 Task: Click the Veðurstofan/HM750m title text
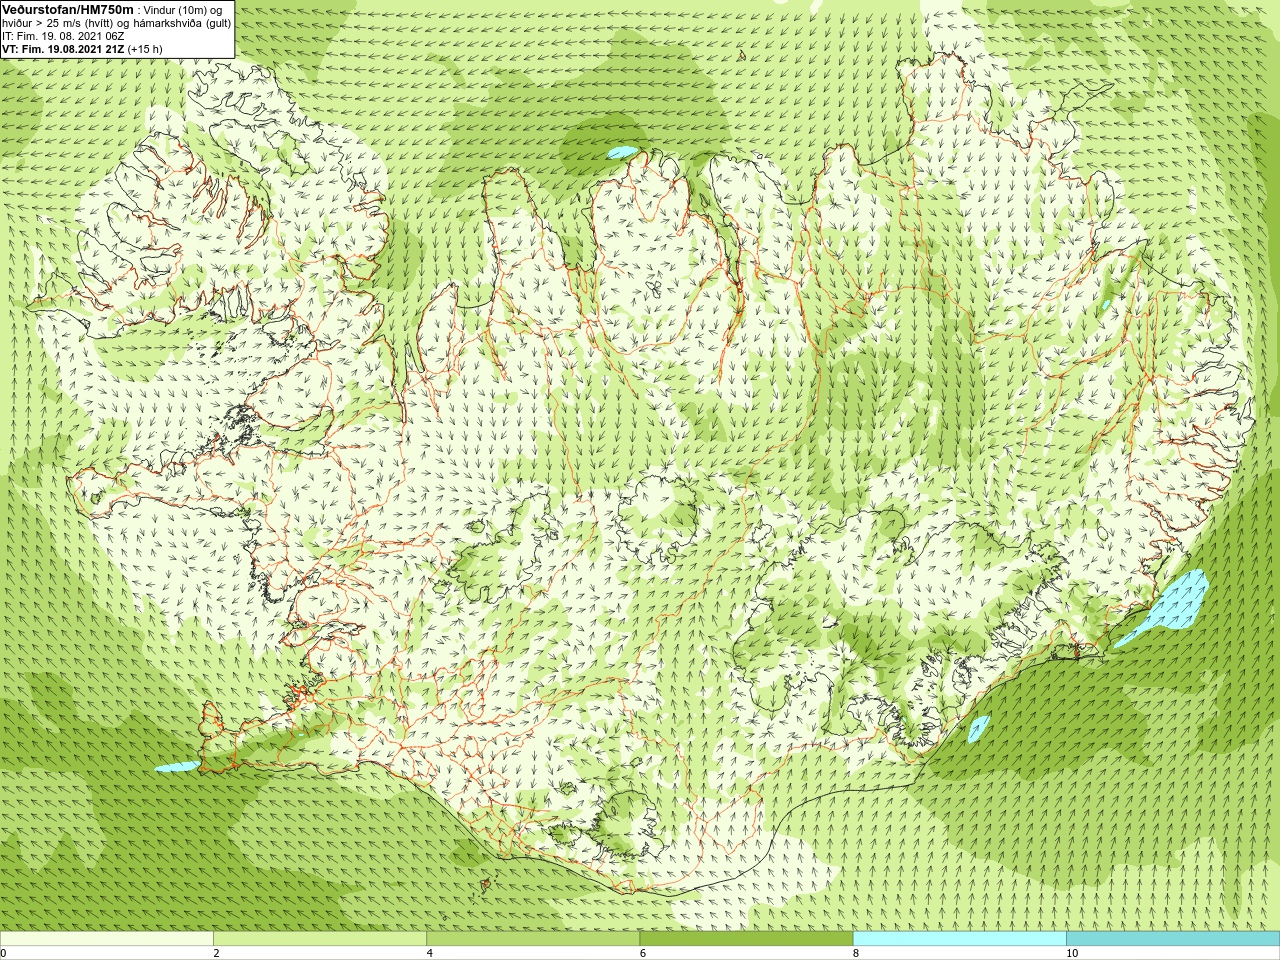coord(69,9)
